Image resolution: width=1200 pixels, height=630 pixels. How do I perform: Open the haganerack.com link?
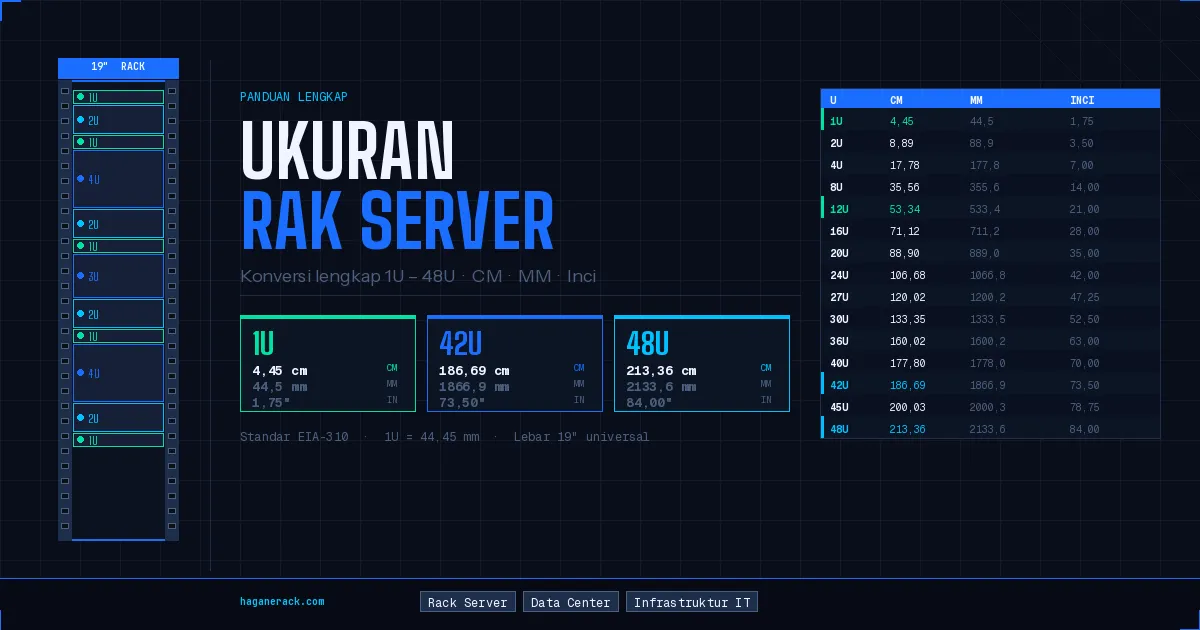282,602
